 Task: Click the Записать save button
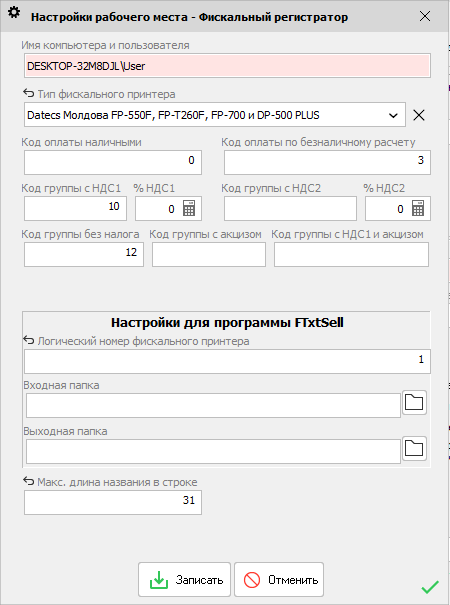pos(184,580)
